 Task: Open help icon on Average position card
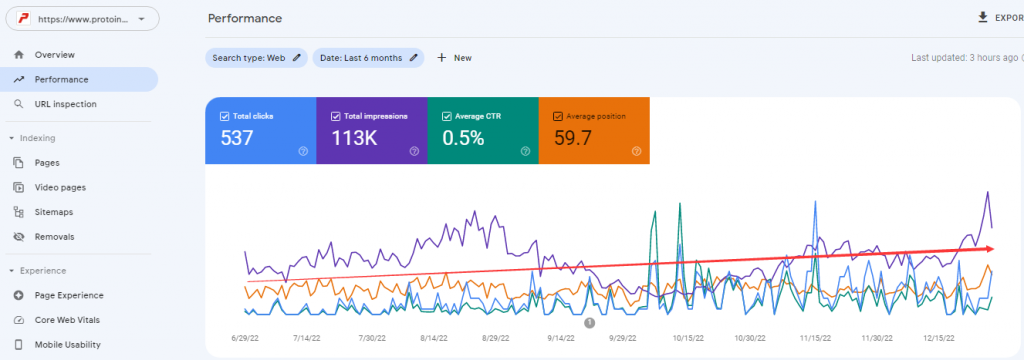pyautogui.click(x=637, y=151)
